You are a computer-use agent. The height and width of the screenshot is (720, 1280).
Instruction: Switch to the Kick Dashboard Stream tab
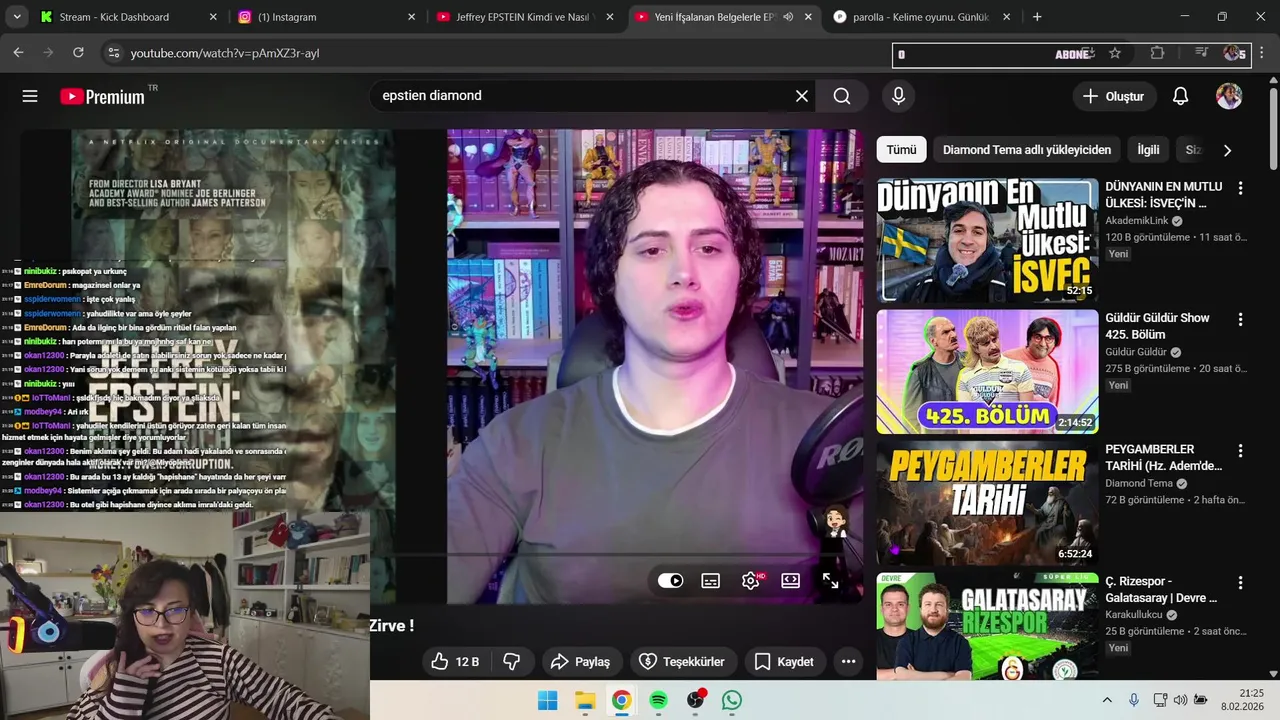point(127,17)
